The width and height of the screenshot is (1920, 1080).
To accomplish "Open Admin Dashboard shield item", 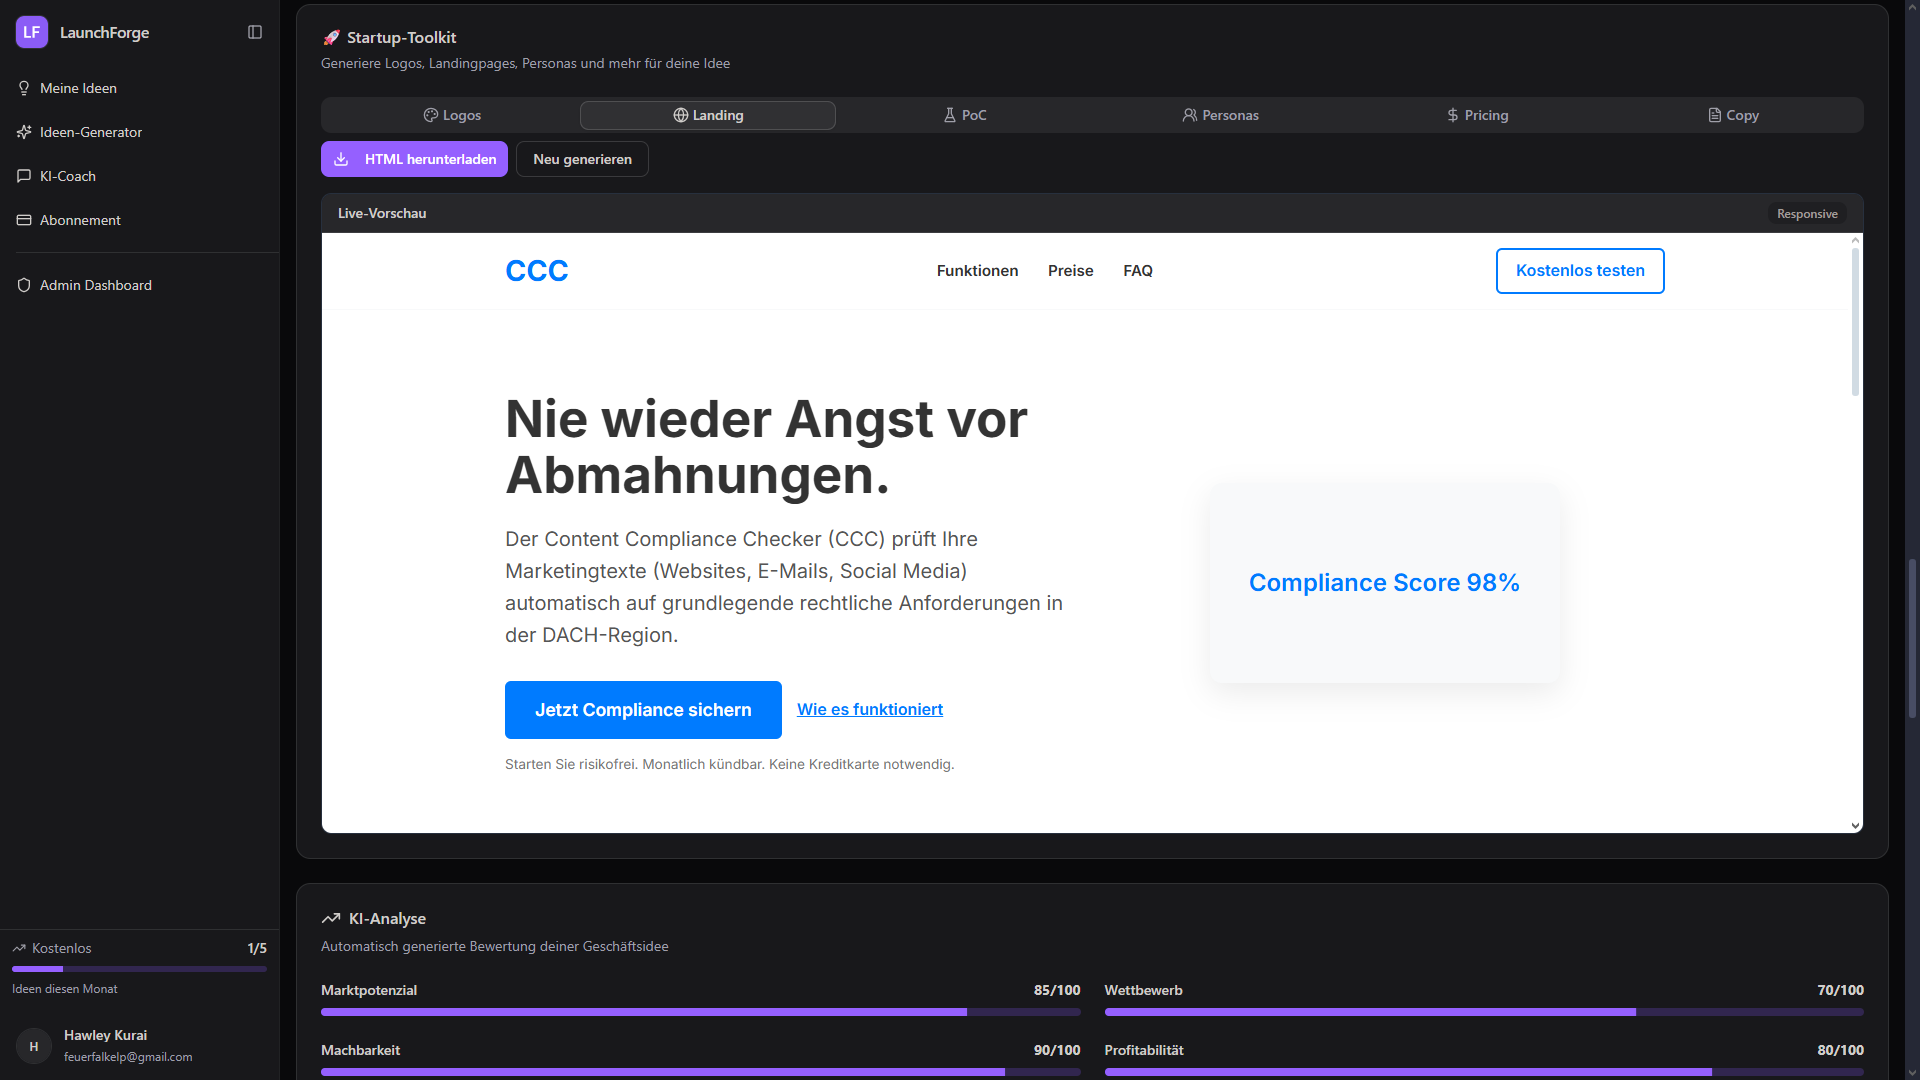I will click(95, 285).
